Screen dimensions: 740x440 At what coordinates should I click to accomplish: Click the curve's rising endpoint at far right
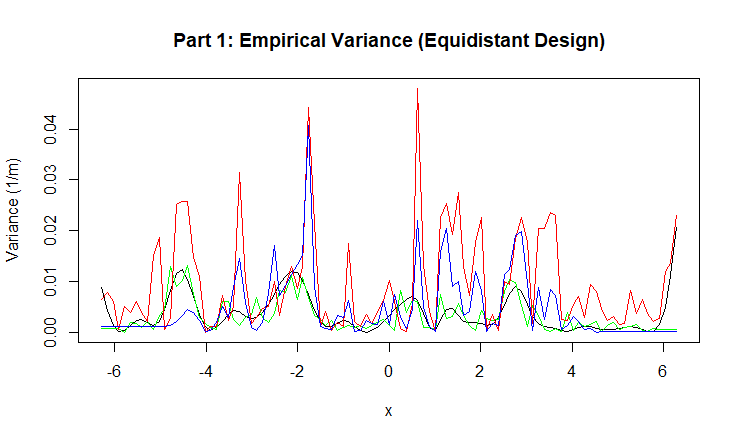[x=677, y=216]
